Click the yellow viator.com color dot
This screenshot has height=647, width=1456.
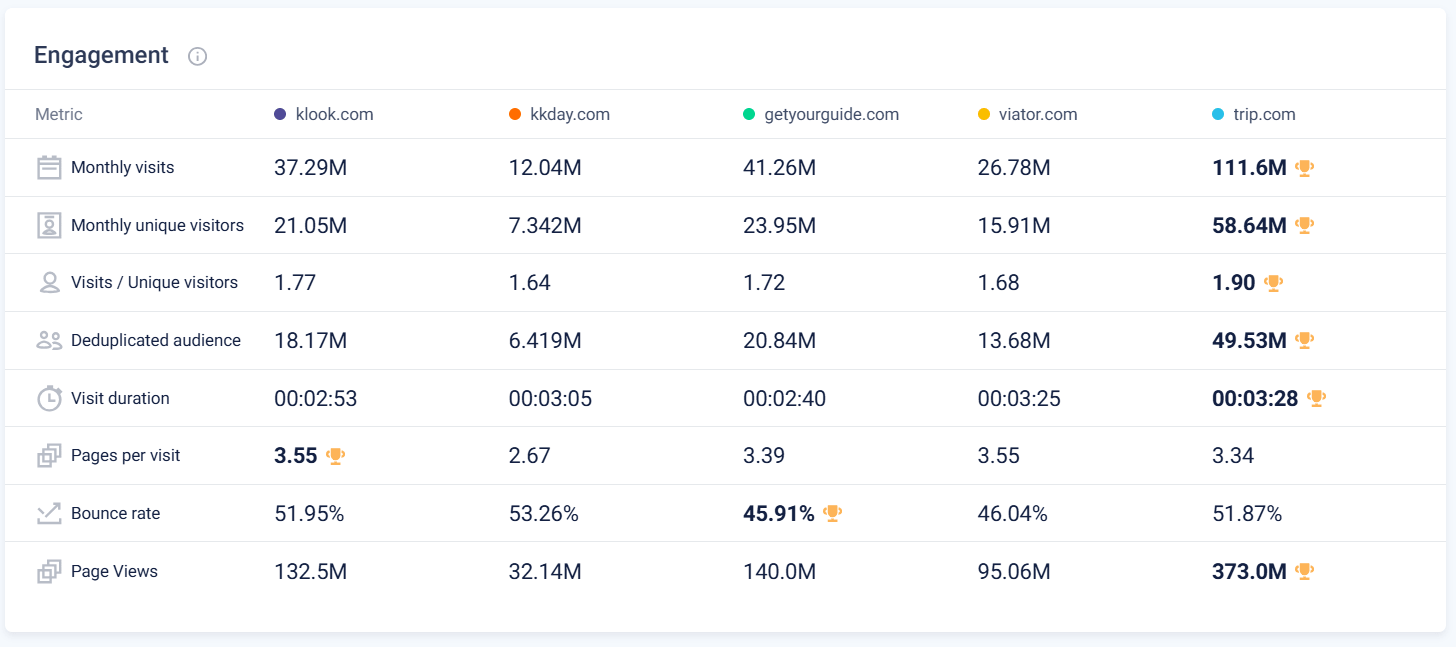[984, 114]
